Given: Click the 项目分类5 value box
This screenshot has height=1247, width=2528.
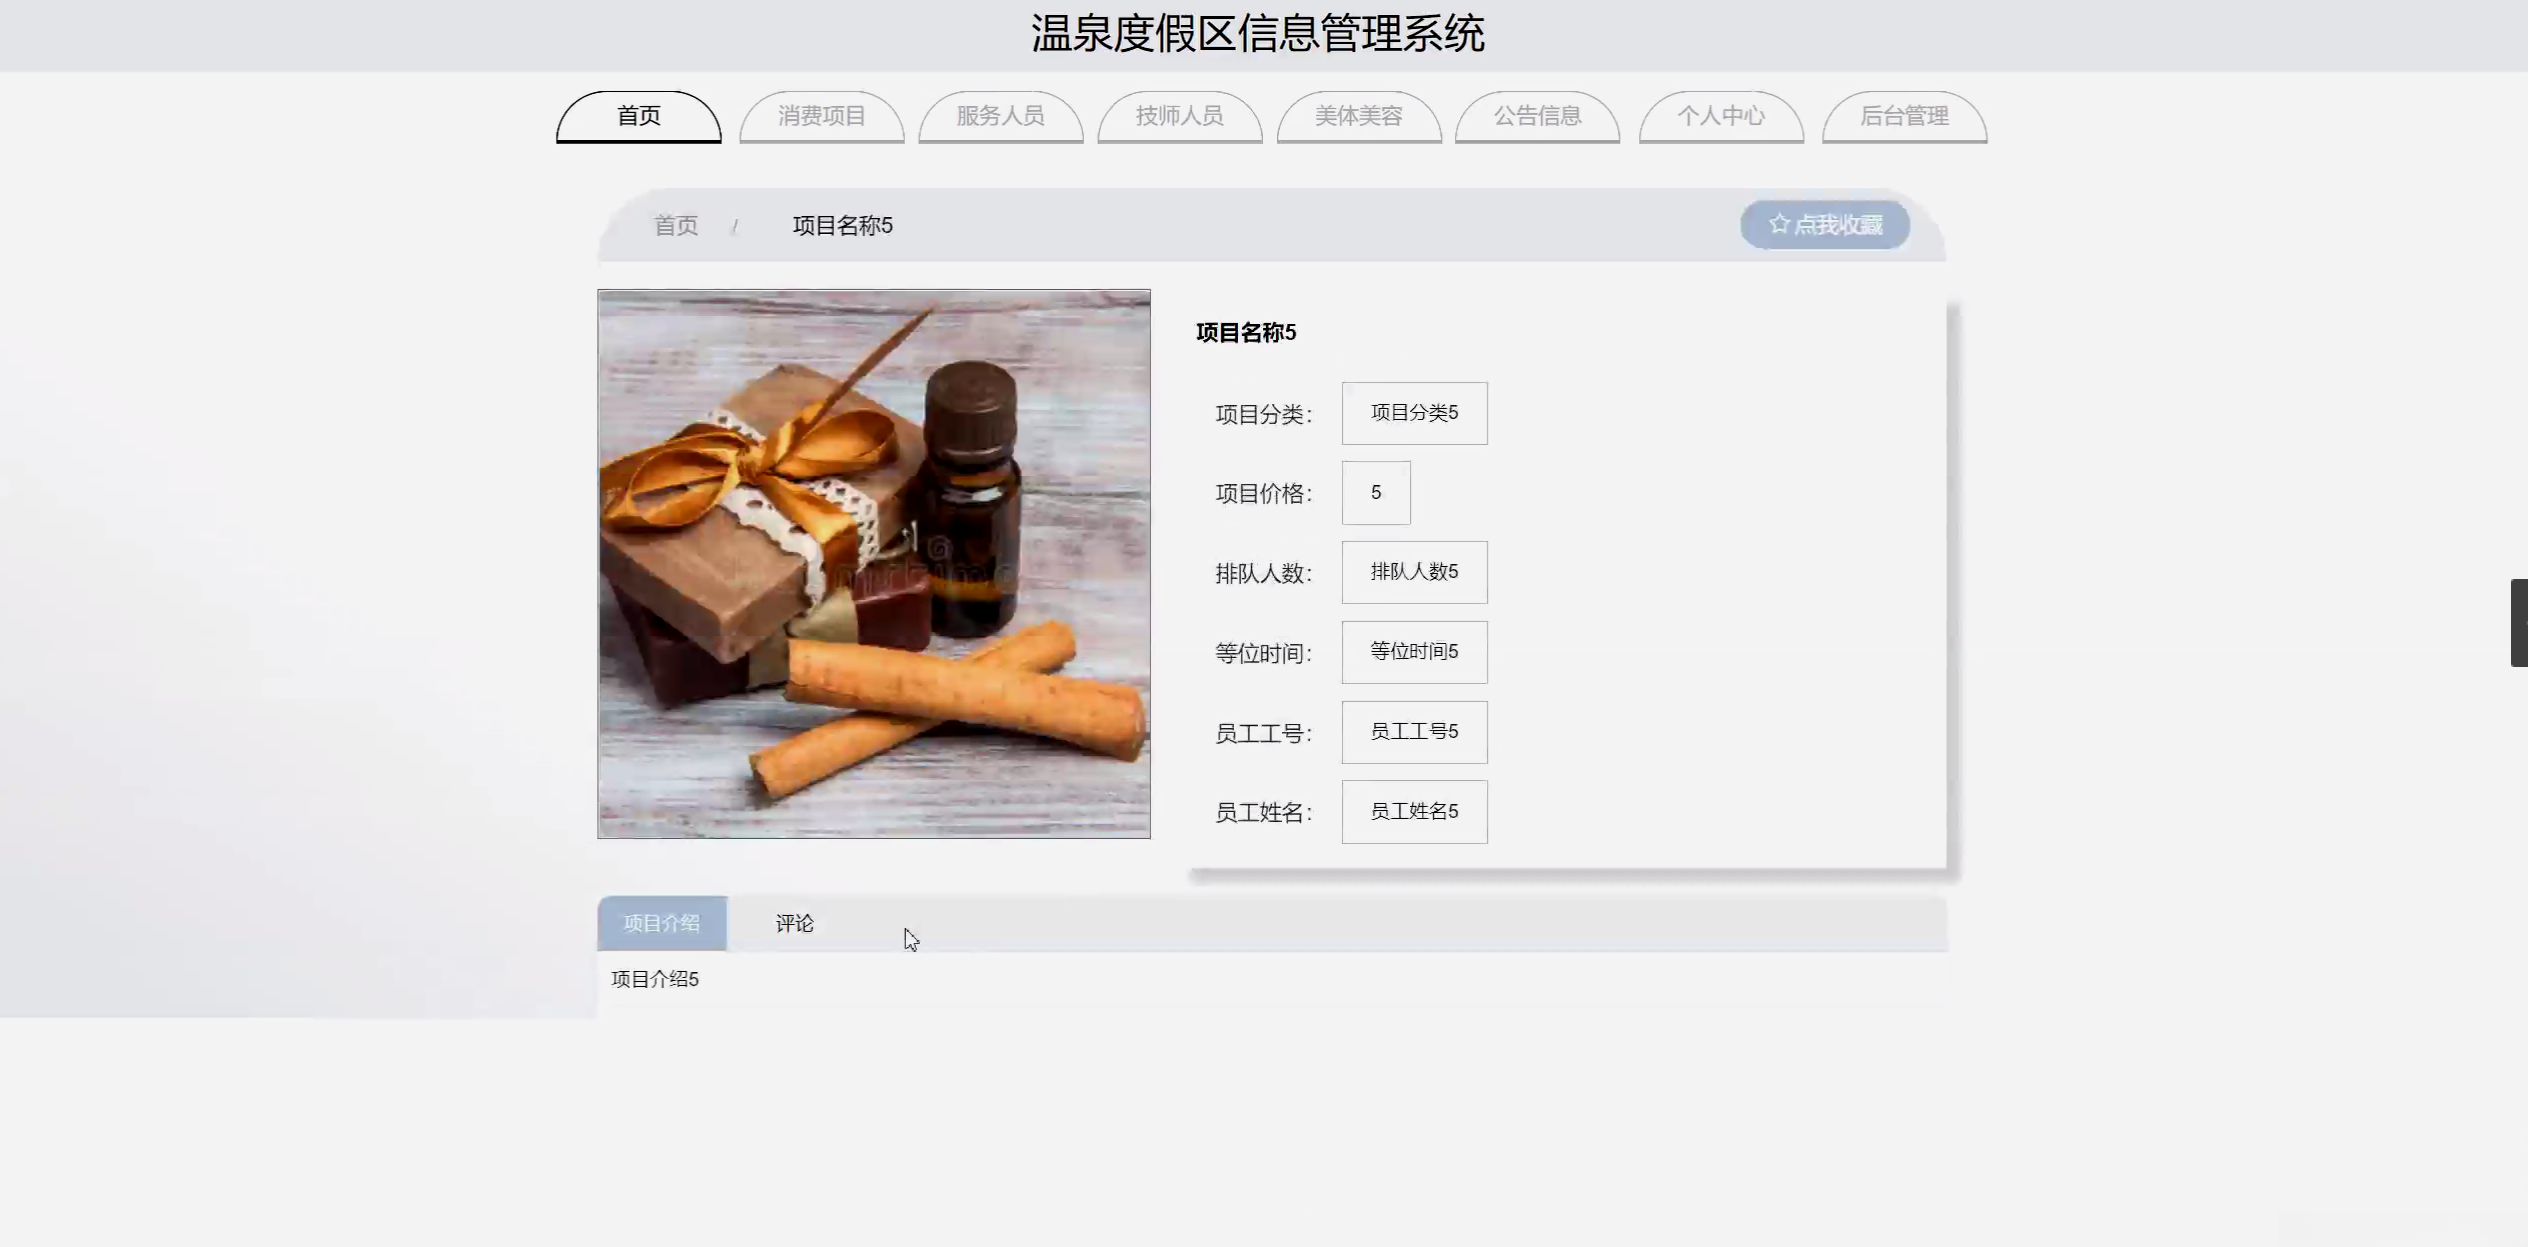Looking at the screenshot, I should (x=1414, y=413).
